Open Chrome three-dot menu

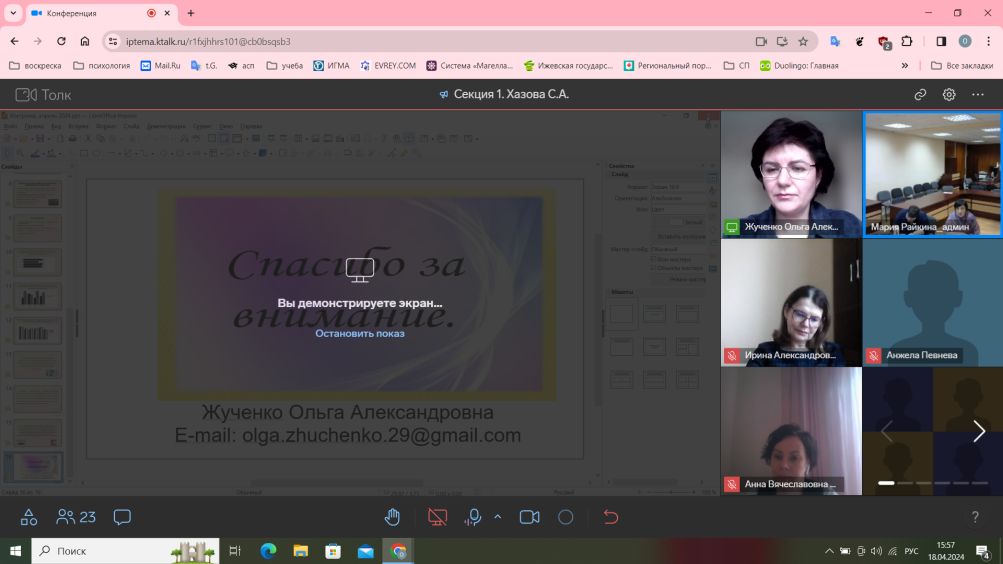[988, 41]
